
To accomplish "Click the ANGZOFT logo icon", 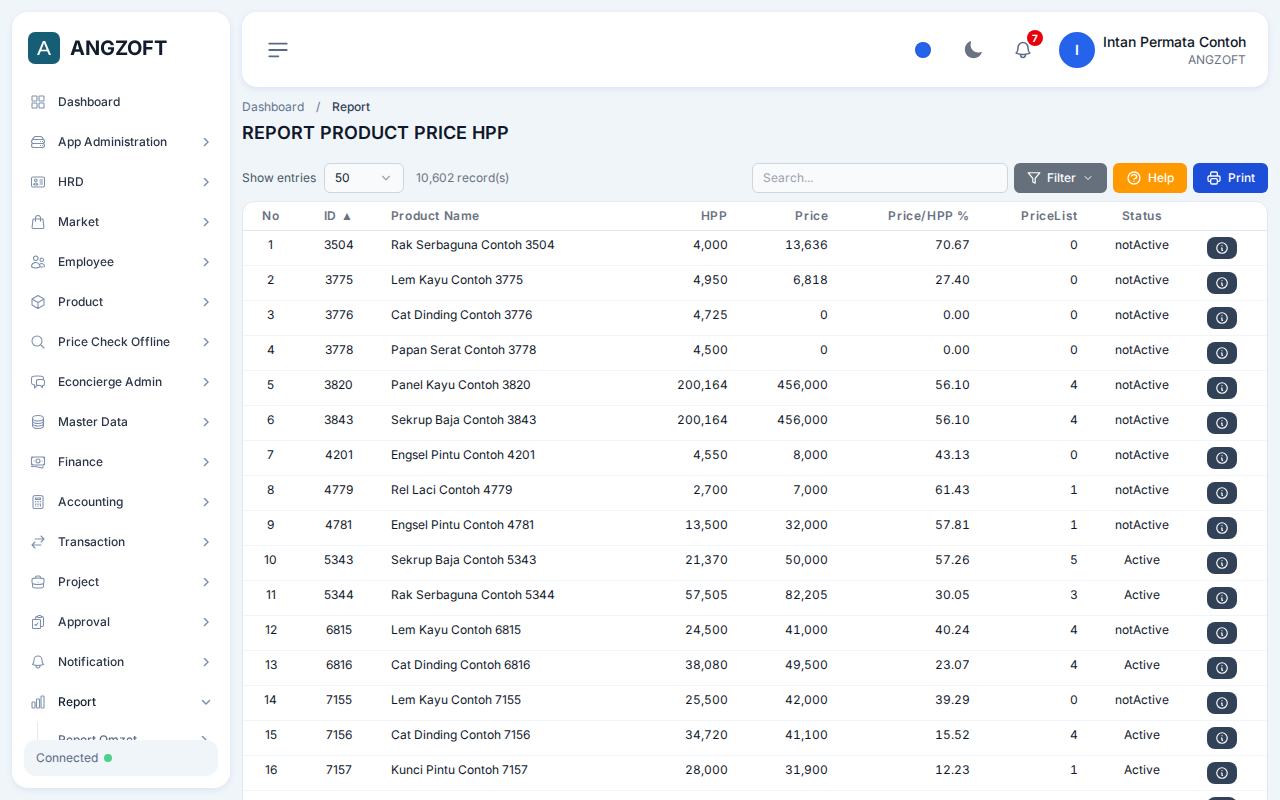I will tap(44, 48).
